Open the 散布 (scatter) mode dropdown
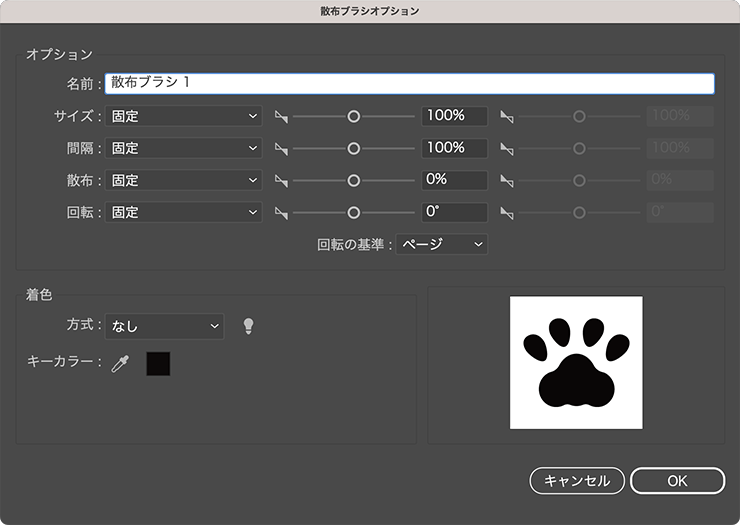Image resolution: width=740 pixels, height=525 pixels. (183, 180)
